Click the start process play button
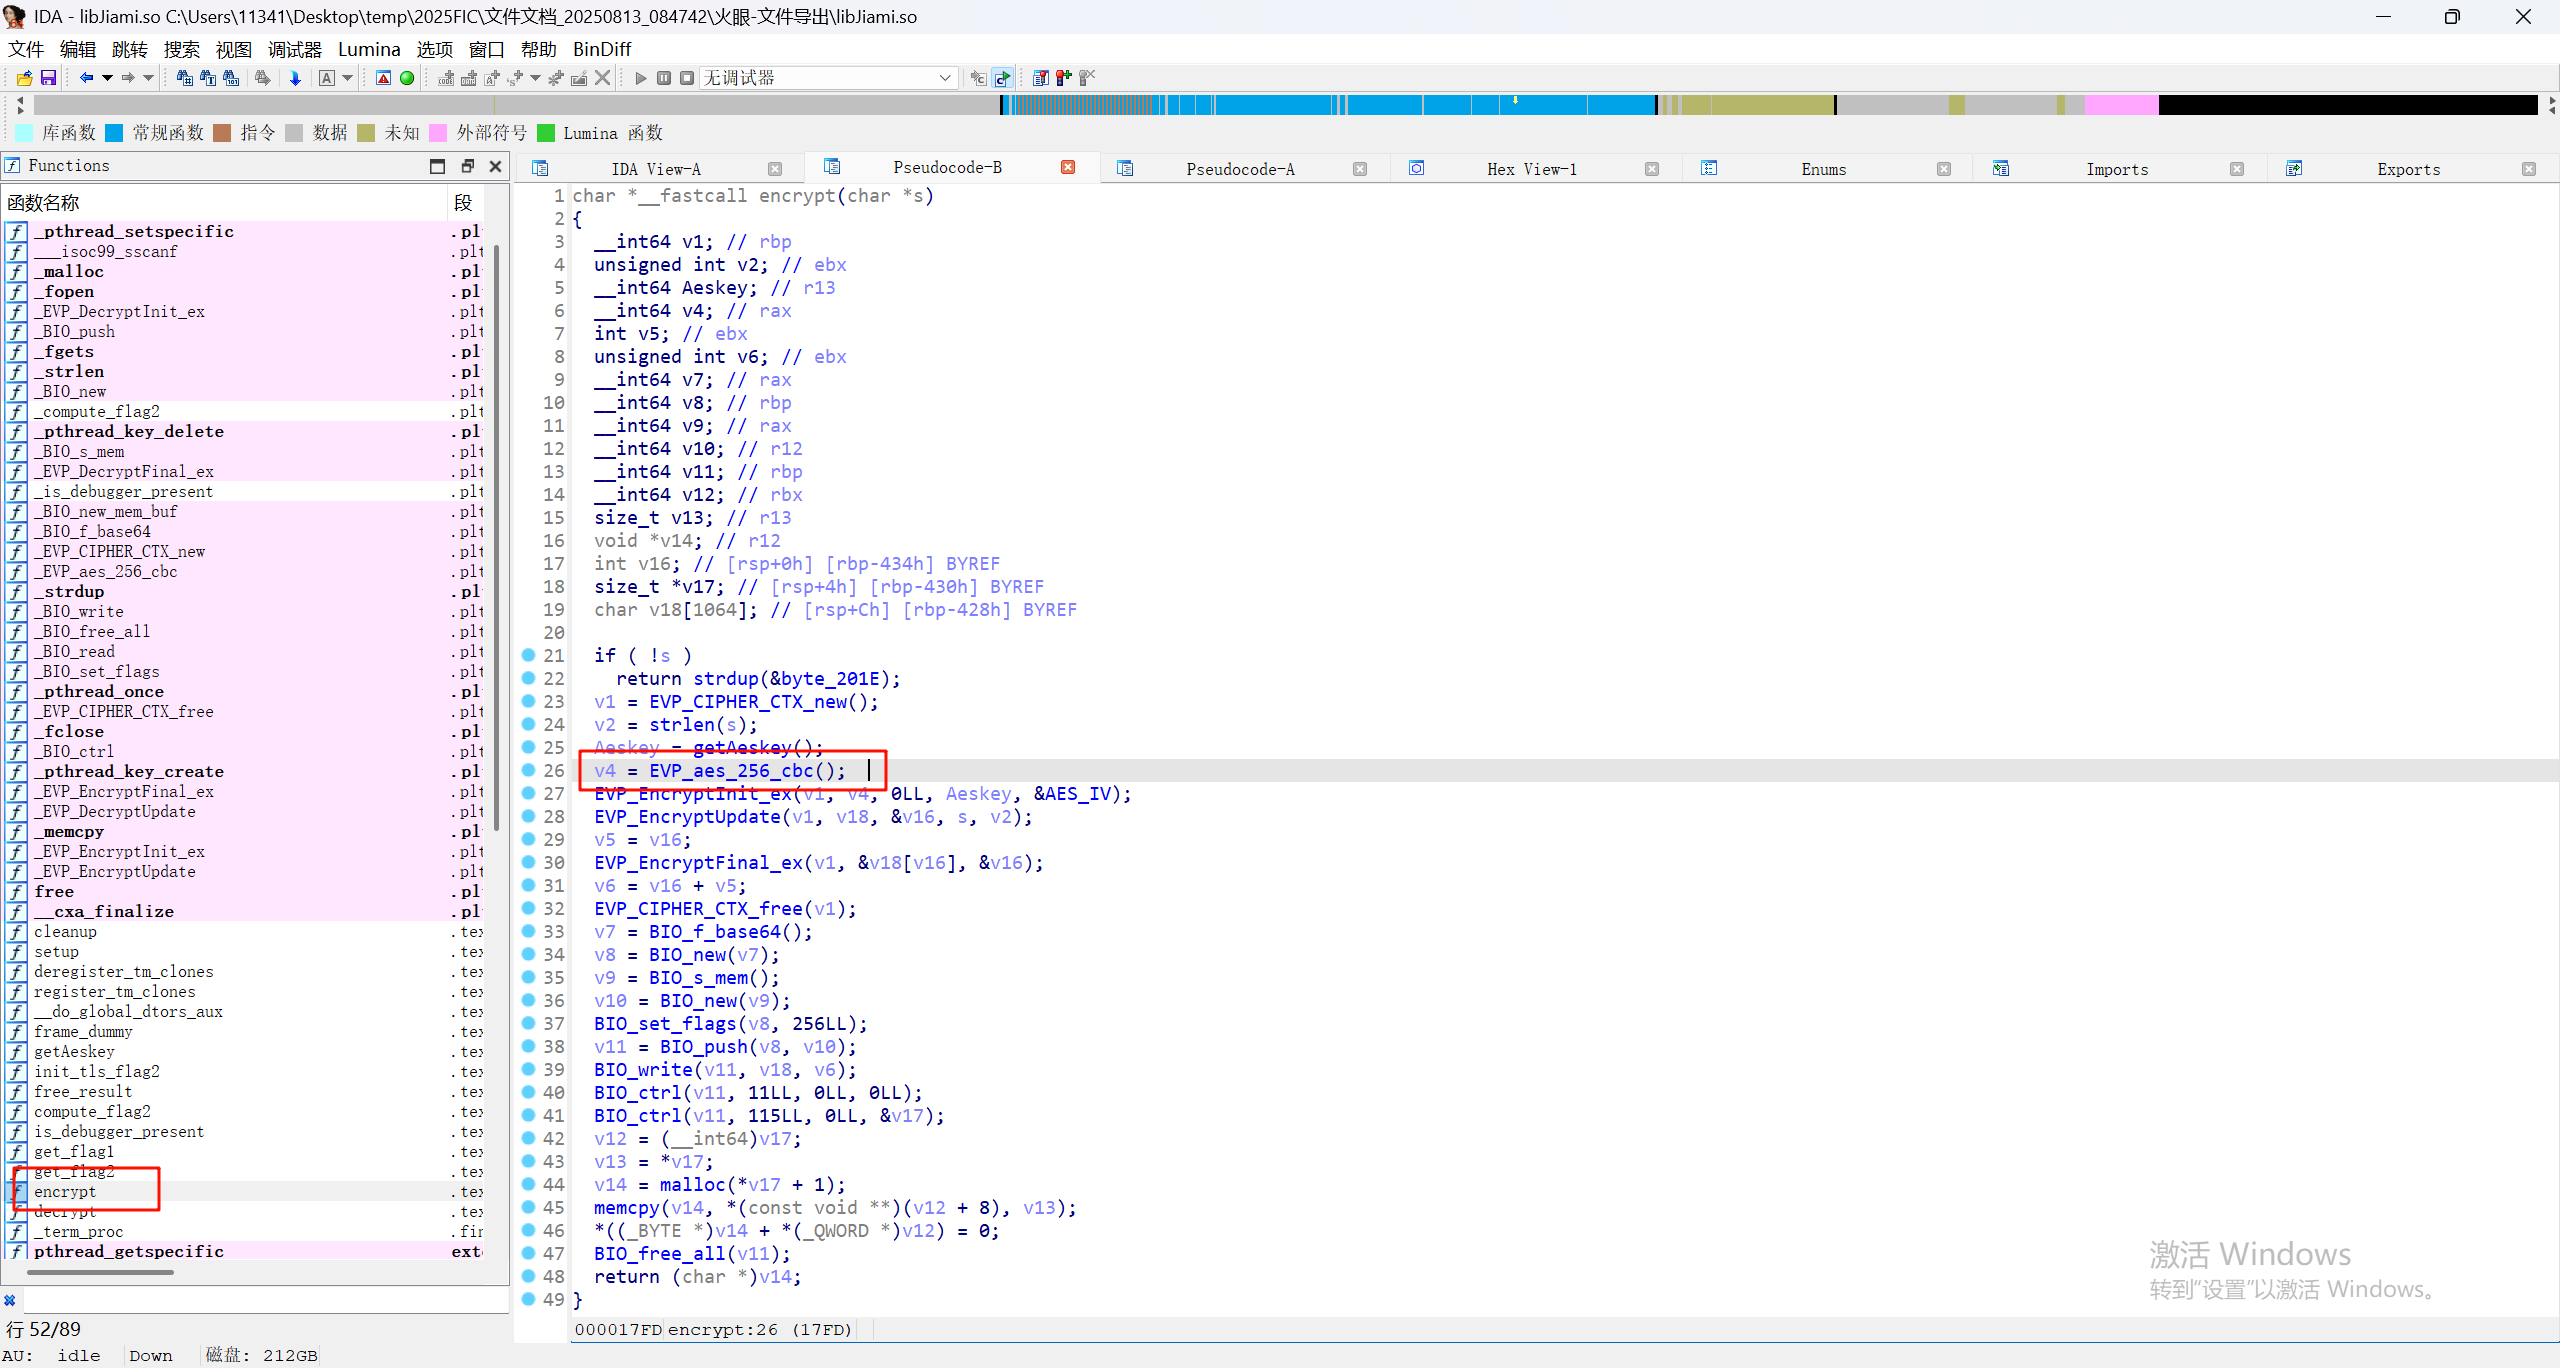Screen dimensions: 2560x1368 [641, 78]
